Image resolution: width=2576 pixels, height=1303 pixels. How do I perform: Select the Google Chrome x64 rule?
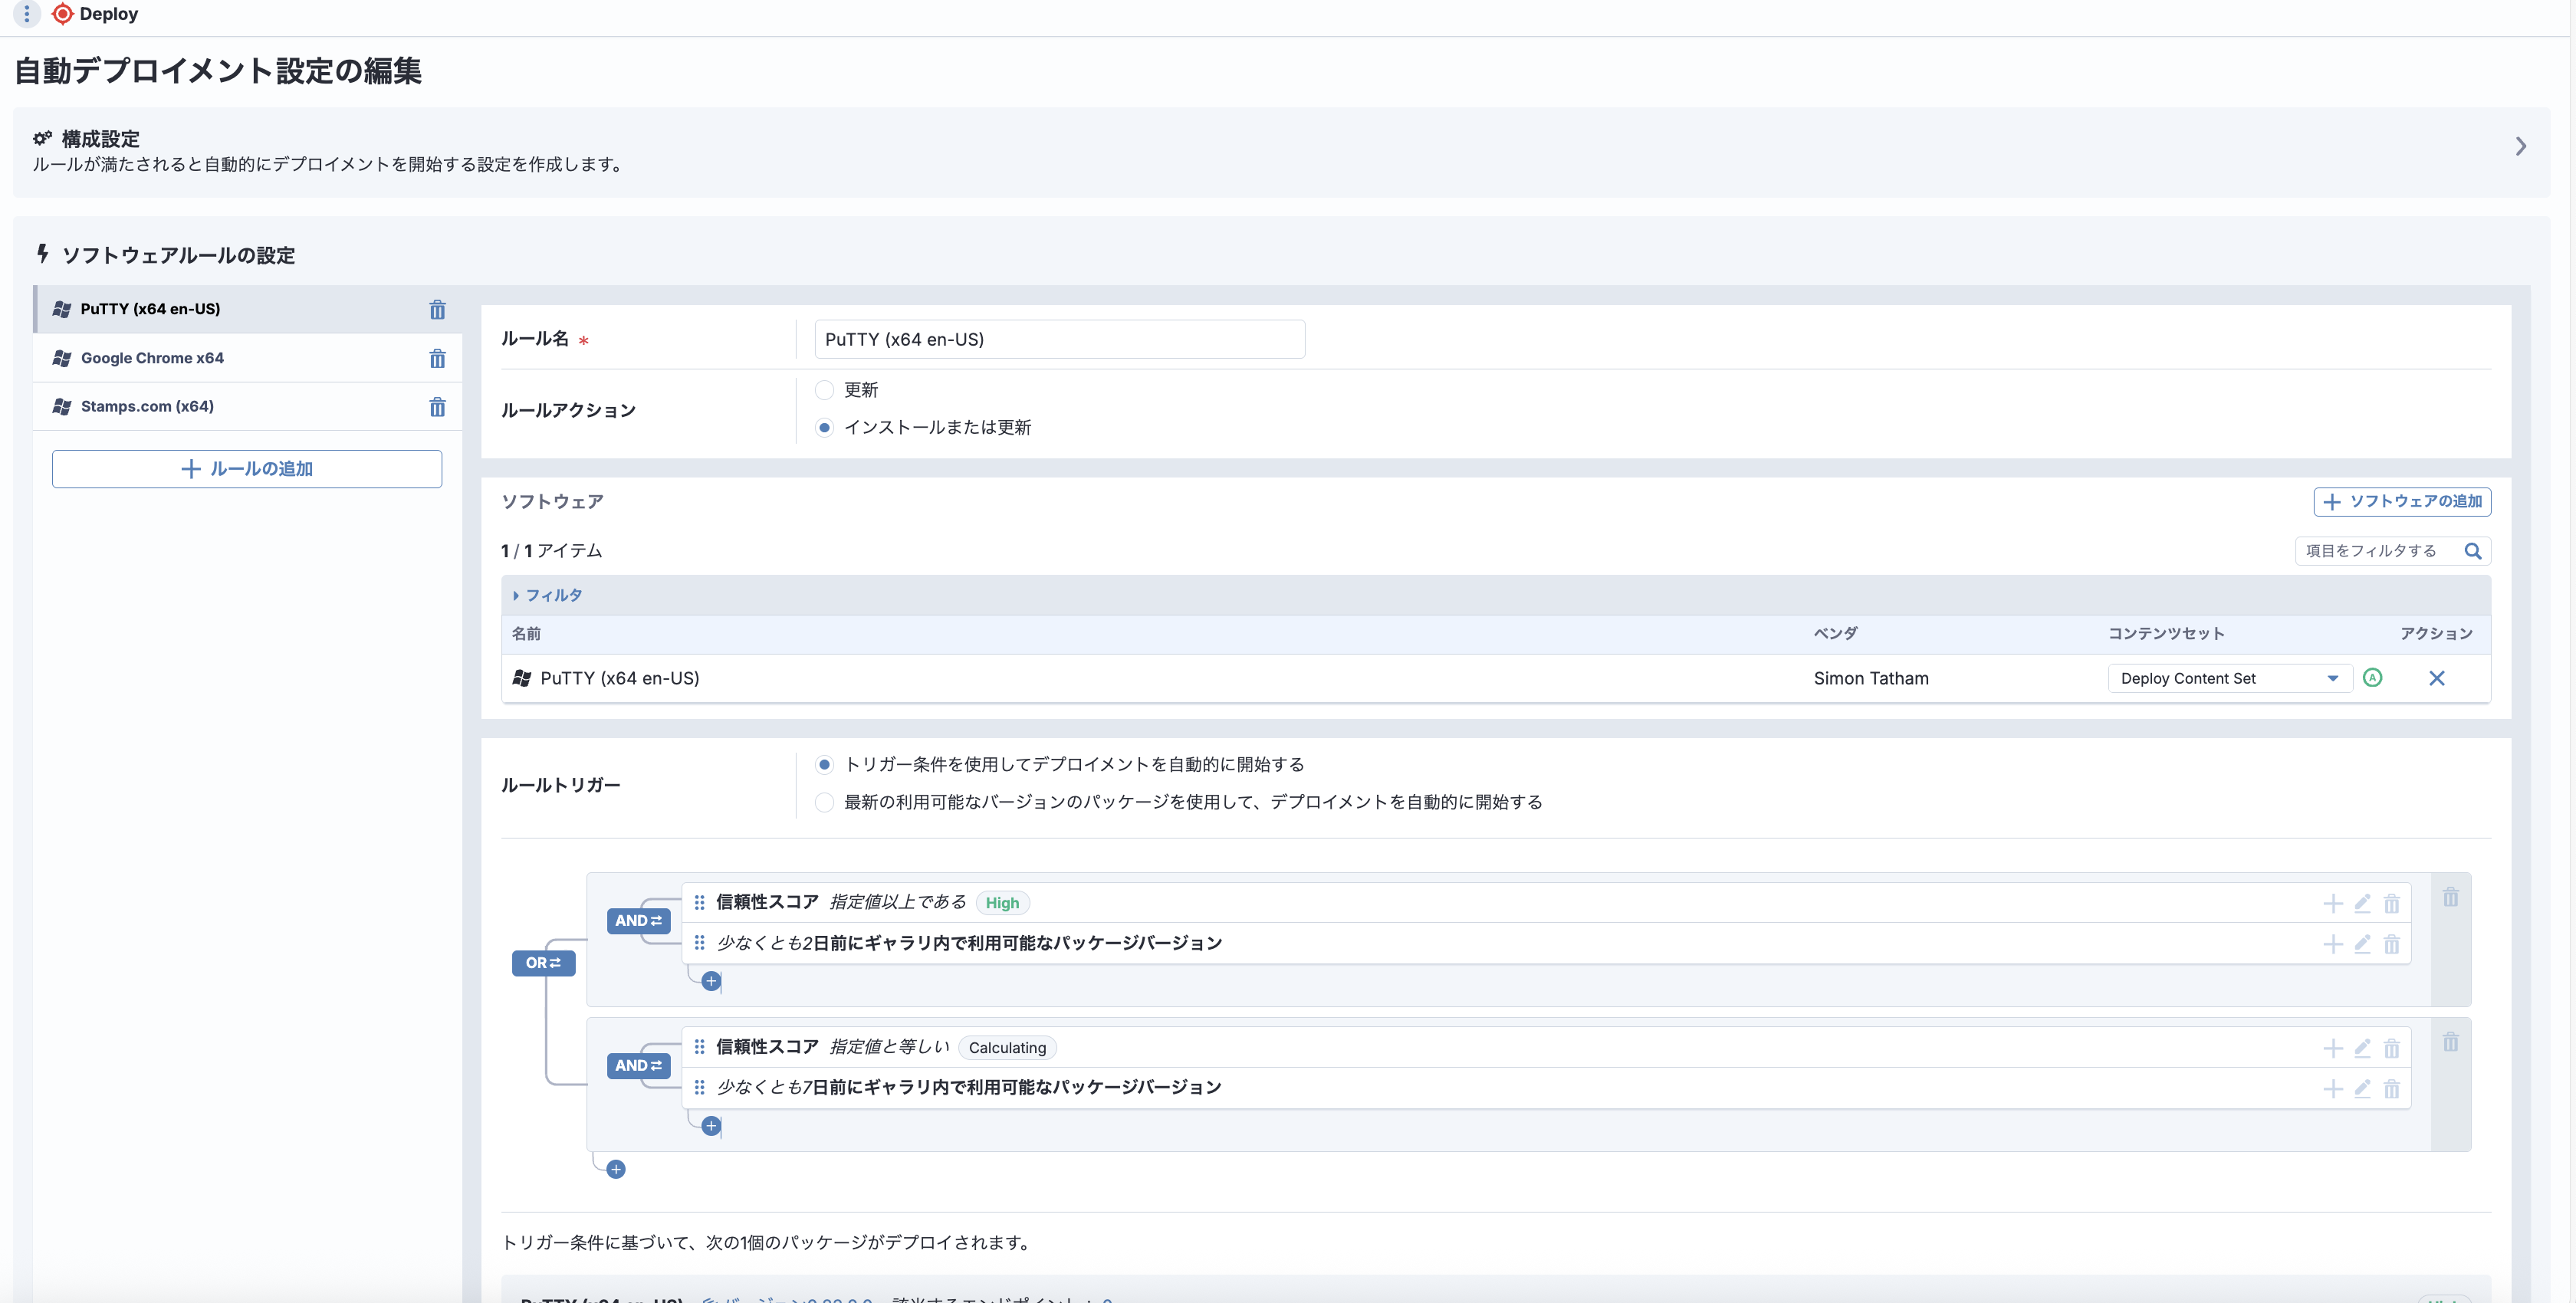152,357
